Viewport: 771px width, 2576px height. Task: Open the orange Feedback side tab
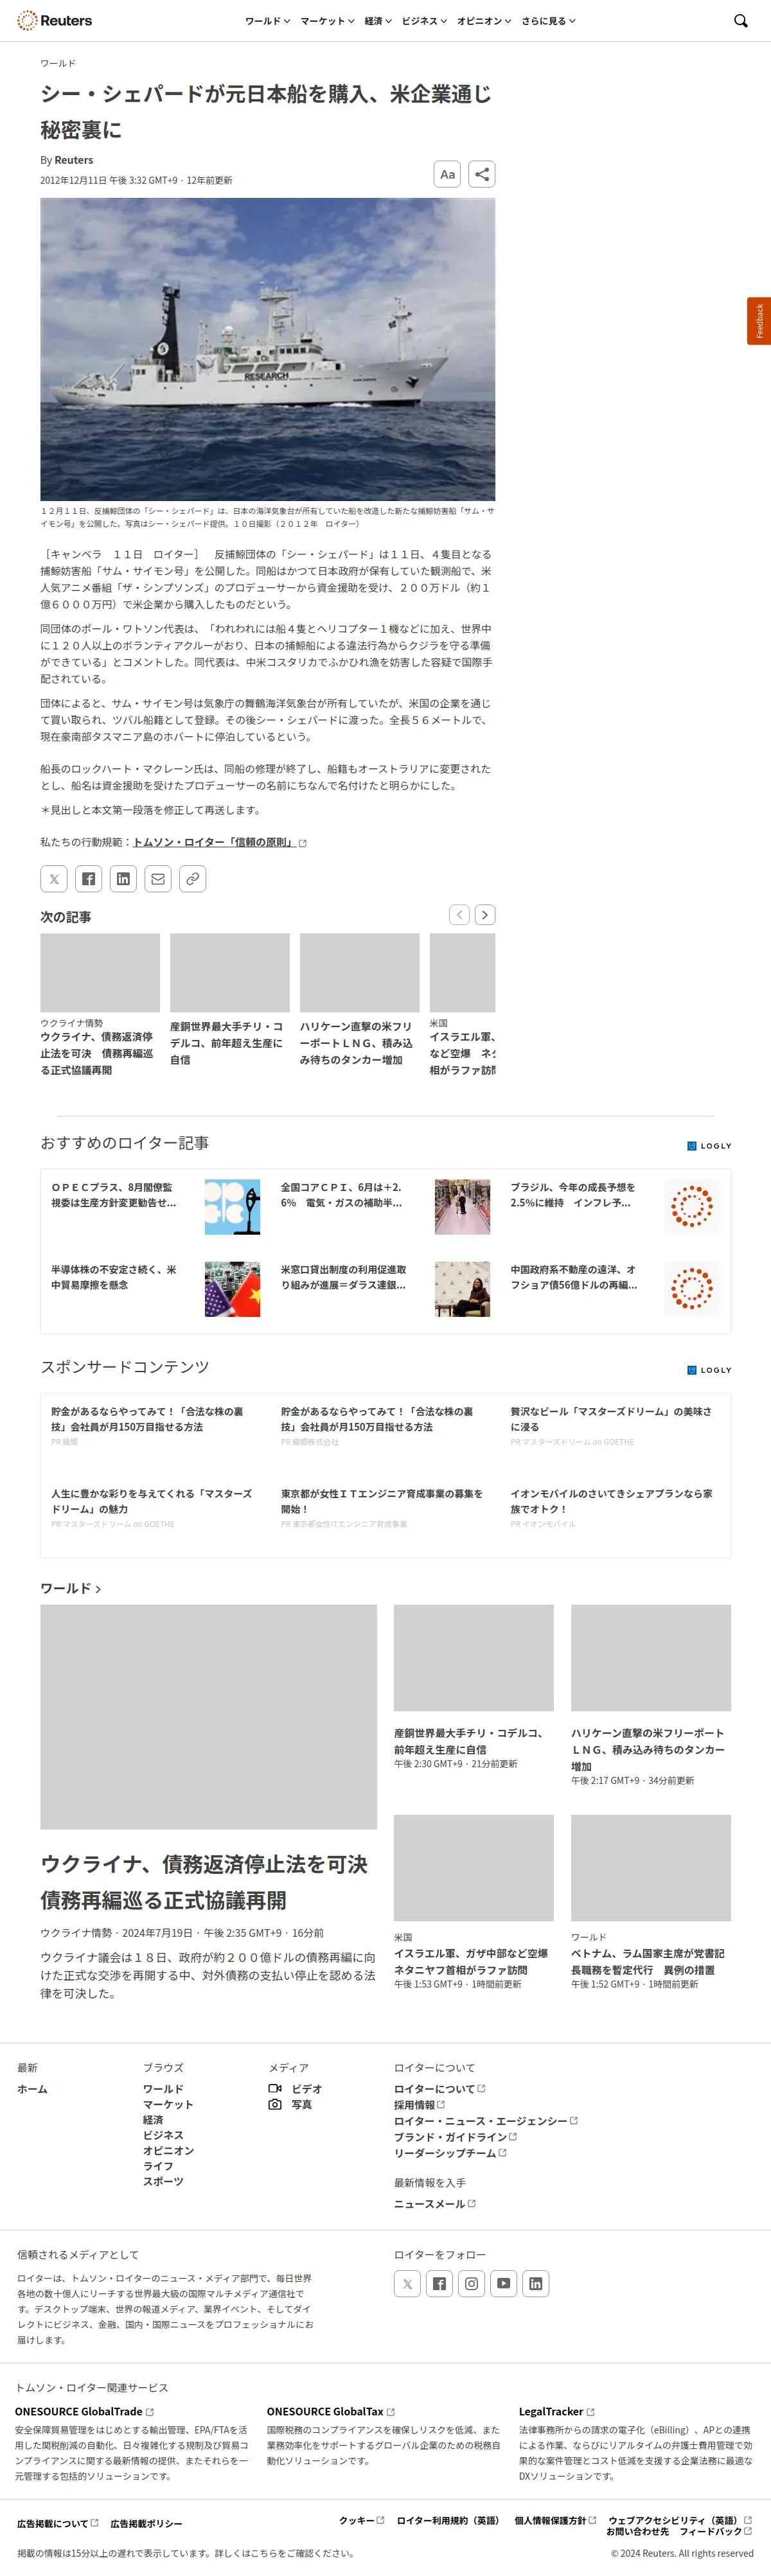click(759, 321)
